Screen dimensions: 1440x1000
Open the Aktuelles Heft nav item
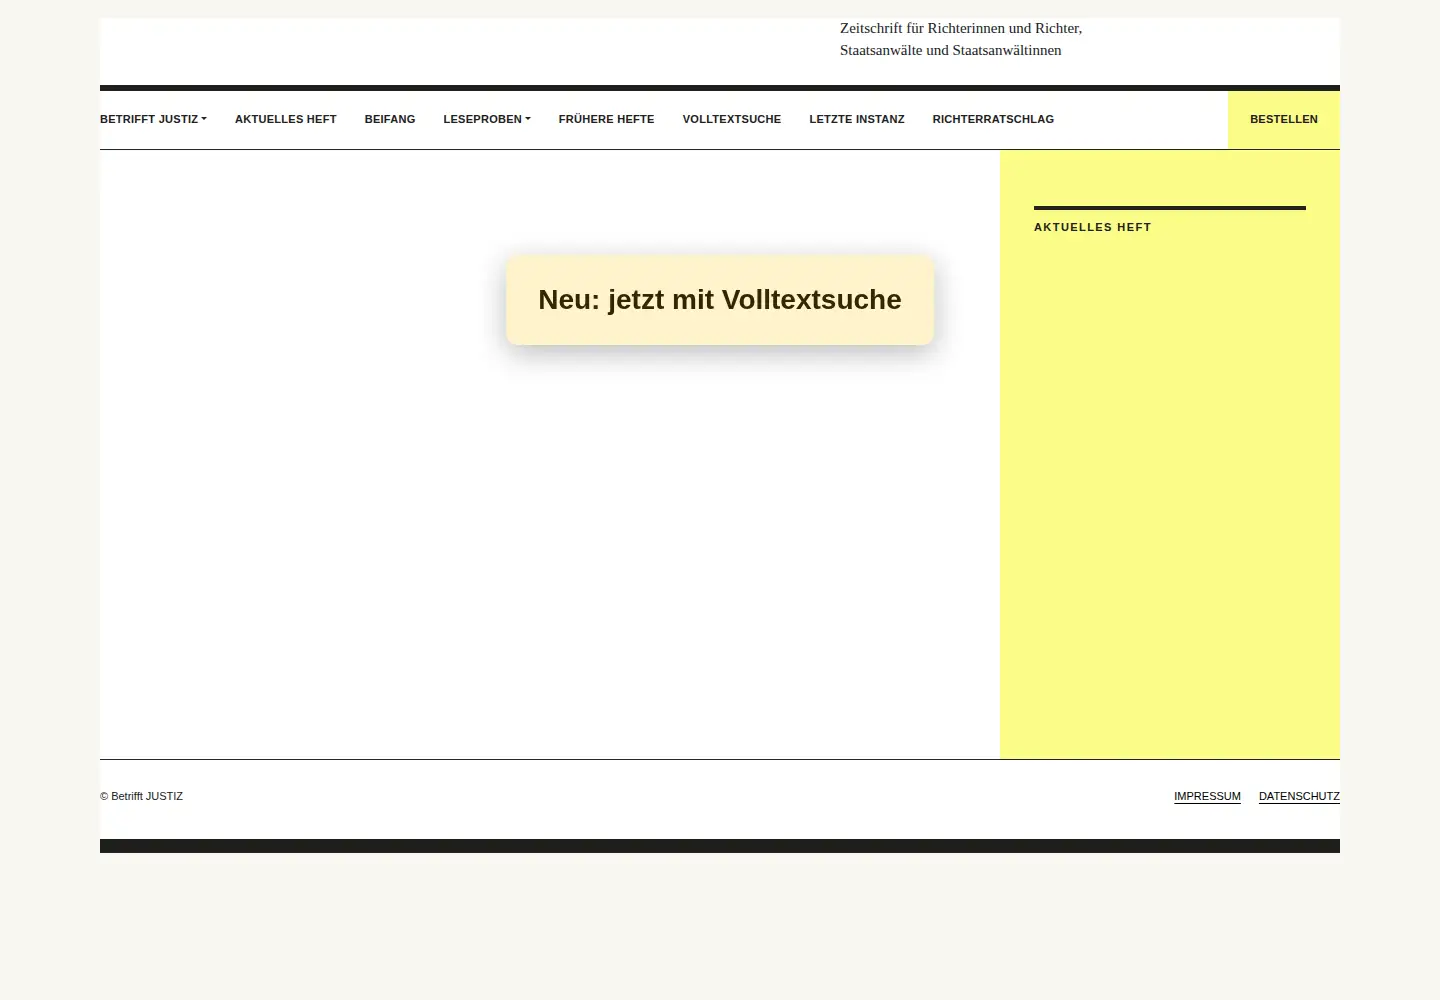coord(286,119)
